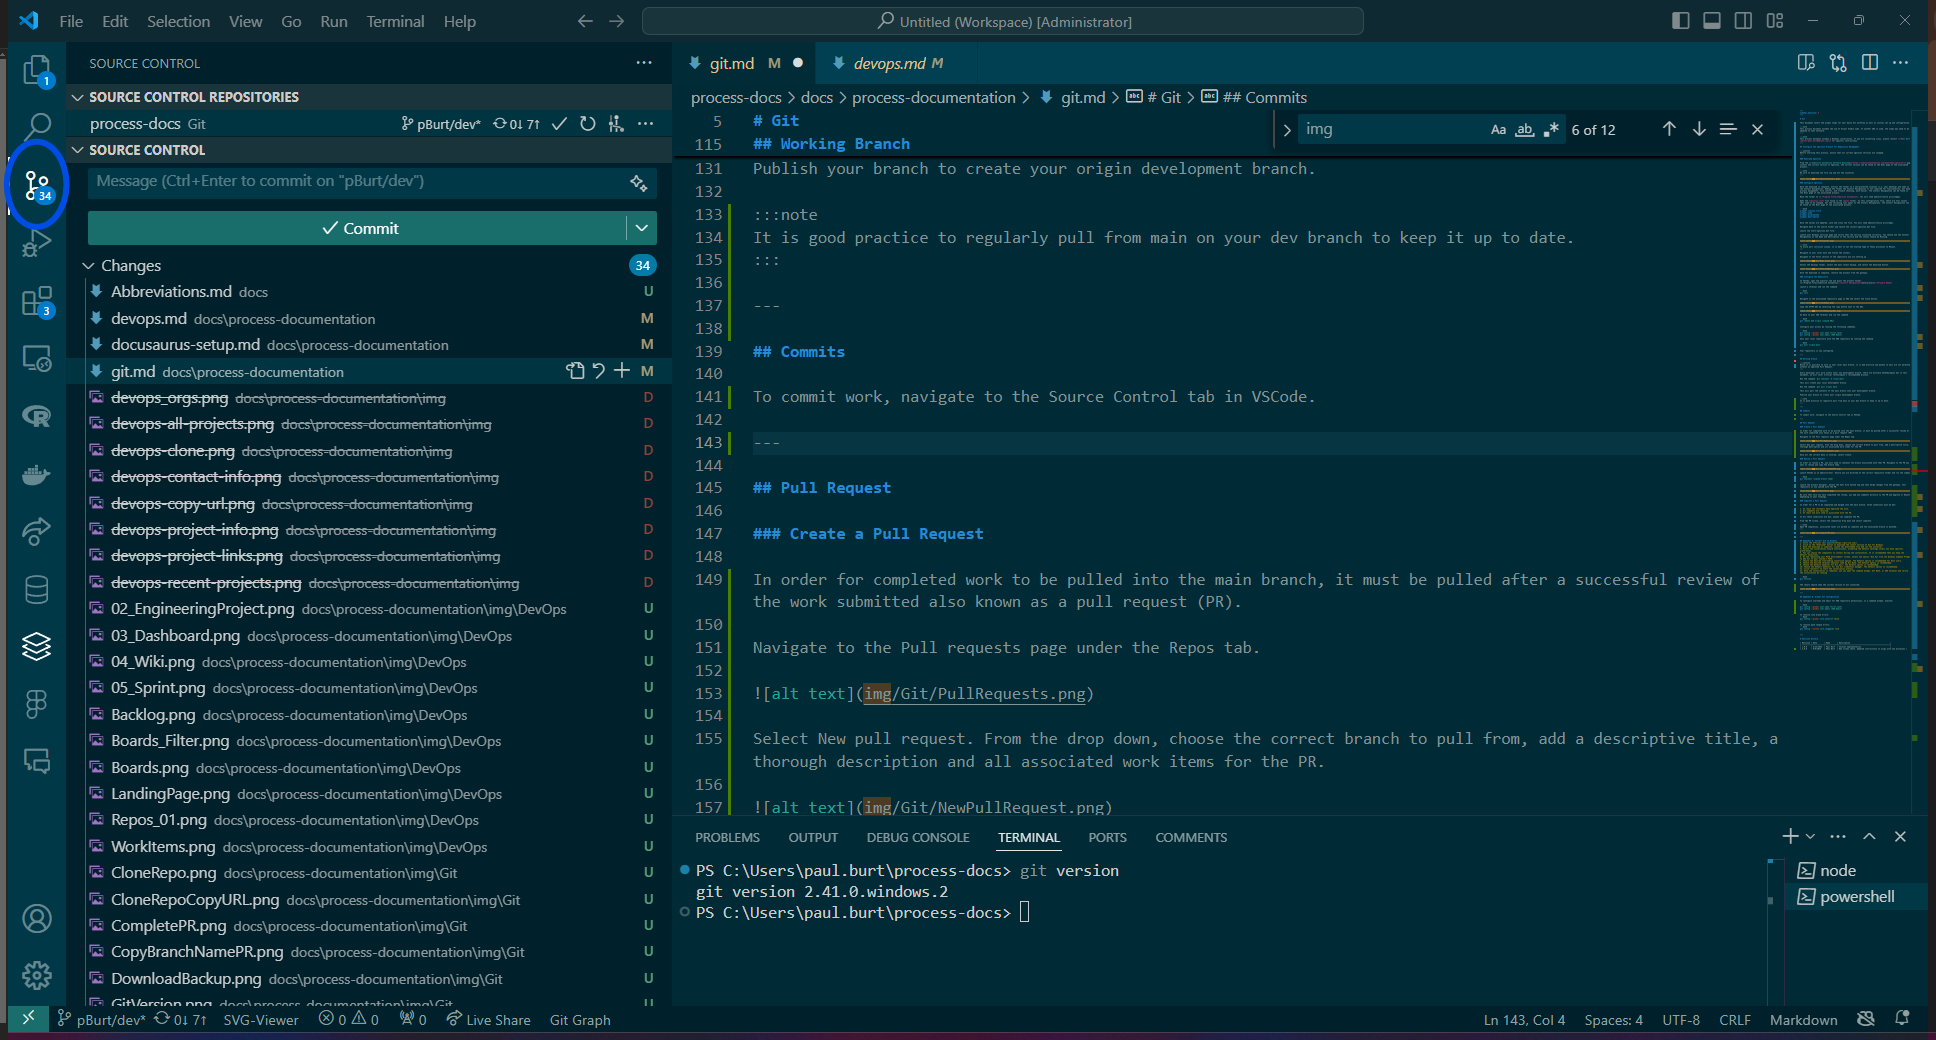Toggle whole word matching in find
The width and height of the screenshot is (1936, 1040).
(1525, 129)
